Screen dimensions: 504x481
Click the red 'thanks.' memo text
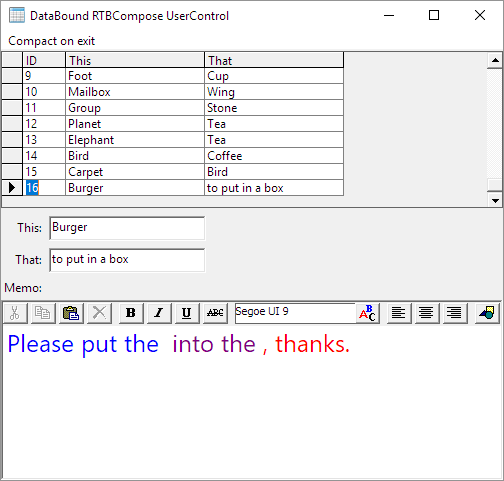coord(312,344)
